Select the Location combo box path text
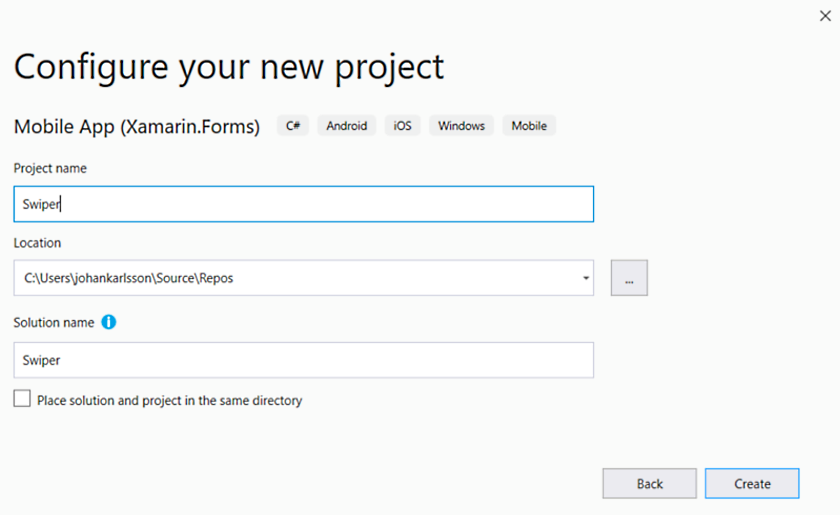 (129, 278)
